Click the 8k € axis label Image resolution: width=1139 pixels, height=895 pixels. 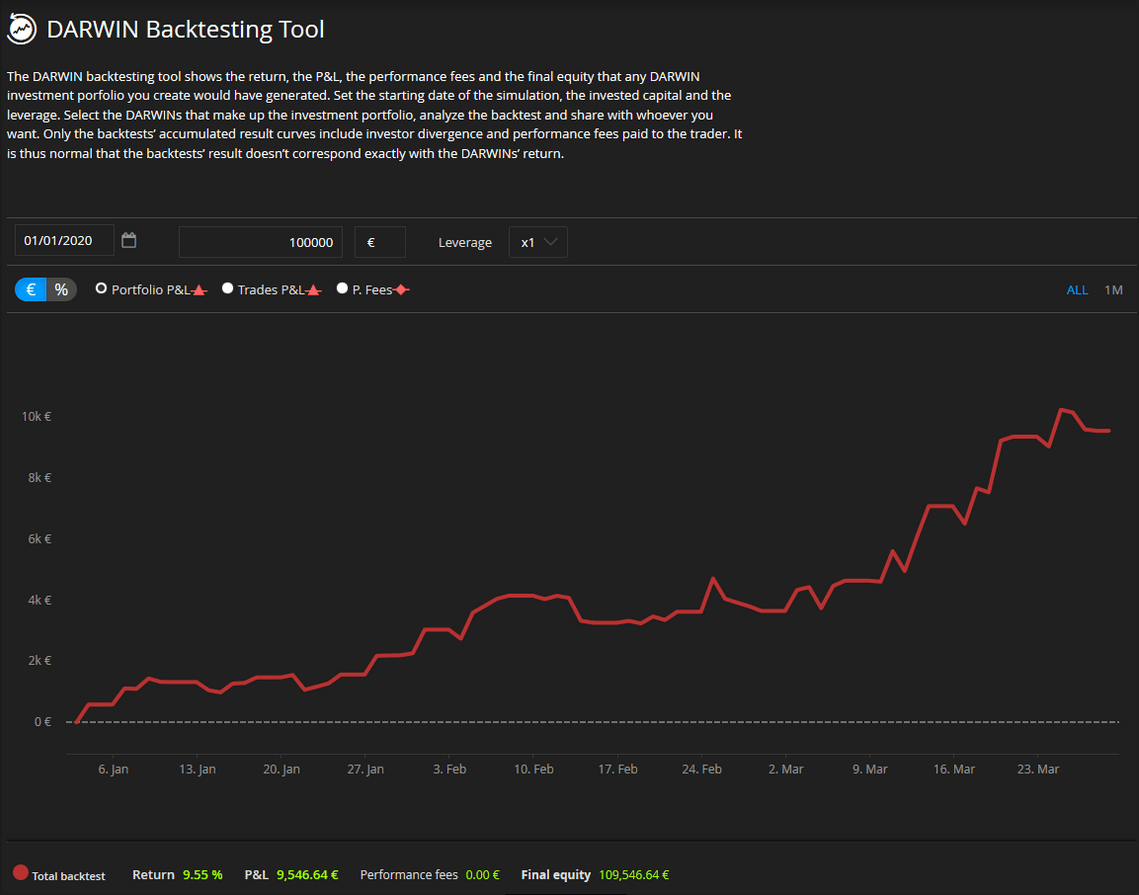[38, 477]
